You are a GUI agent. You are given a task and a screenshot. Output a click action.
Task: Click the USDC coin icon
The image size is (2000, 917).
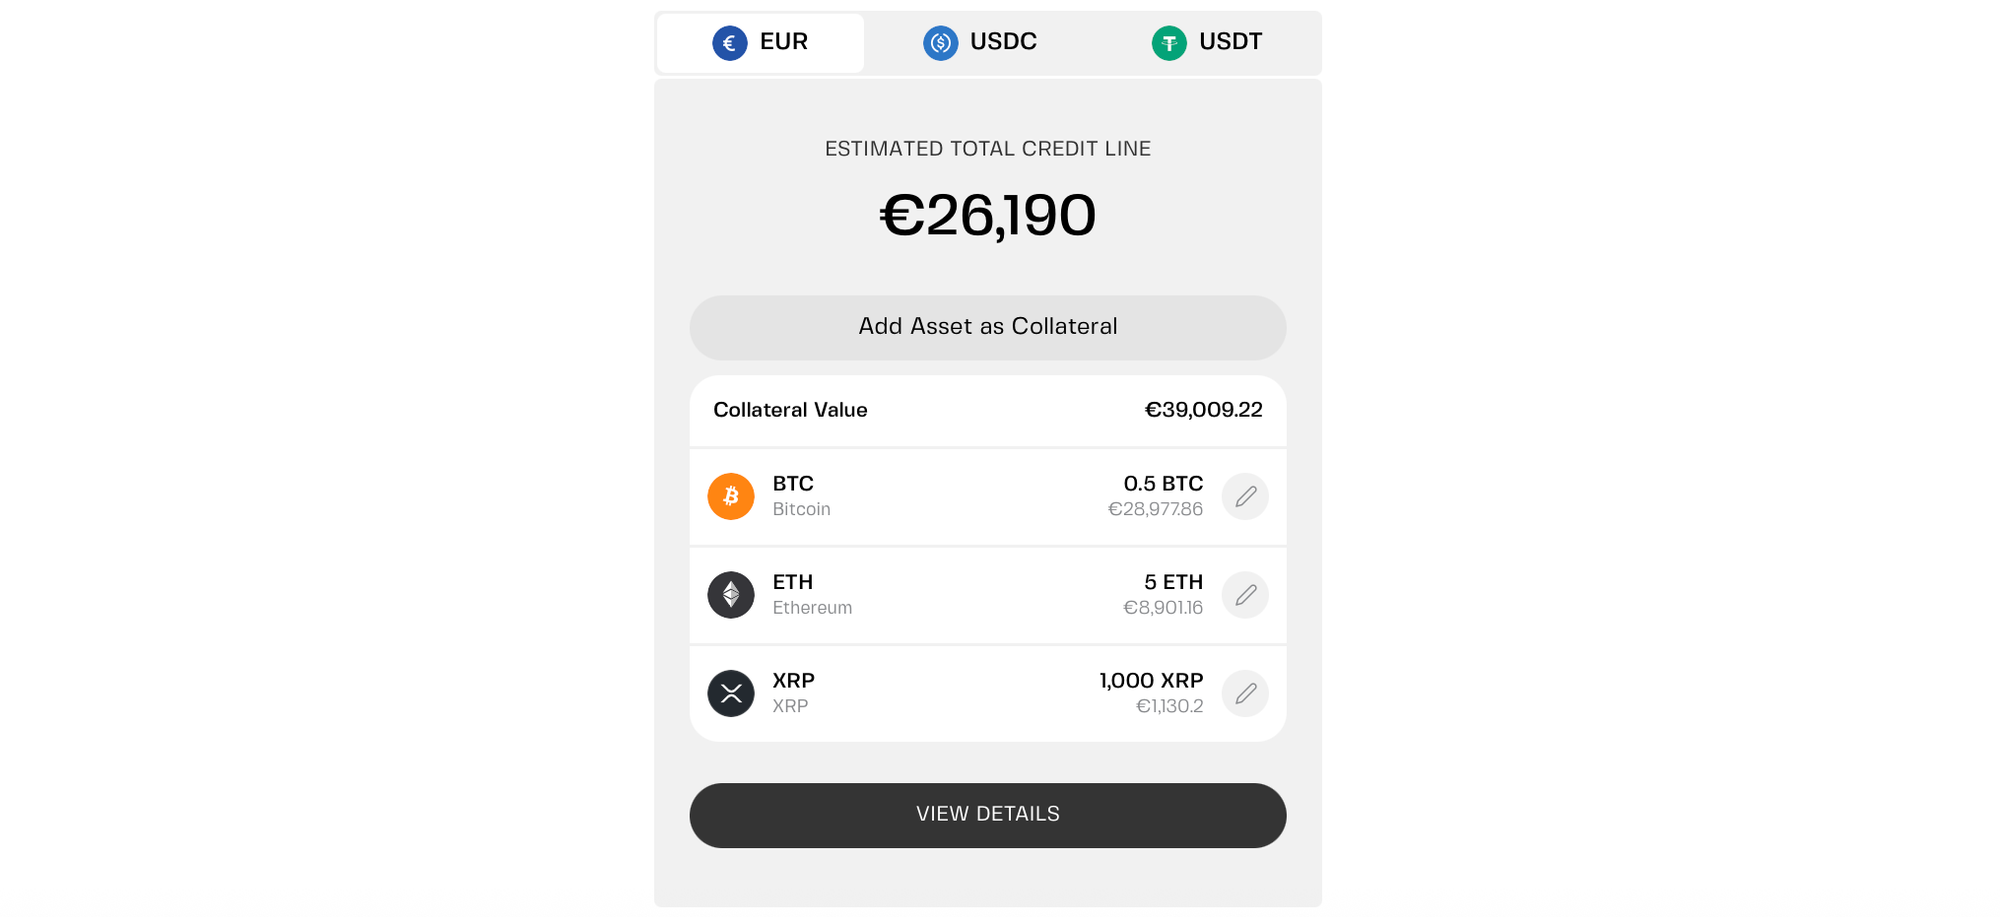[x=940, y=43]
